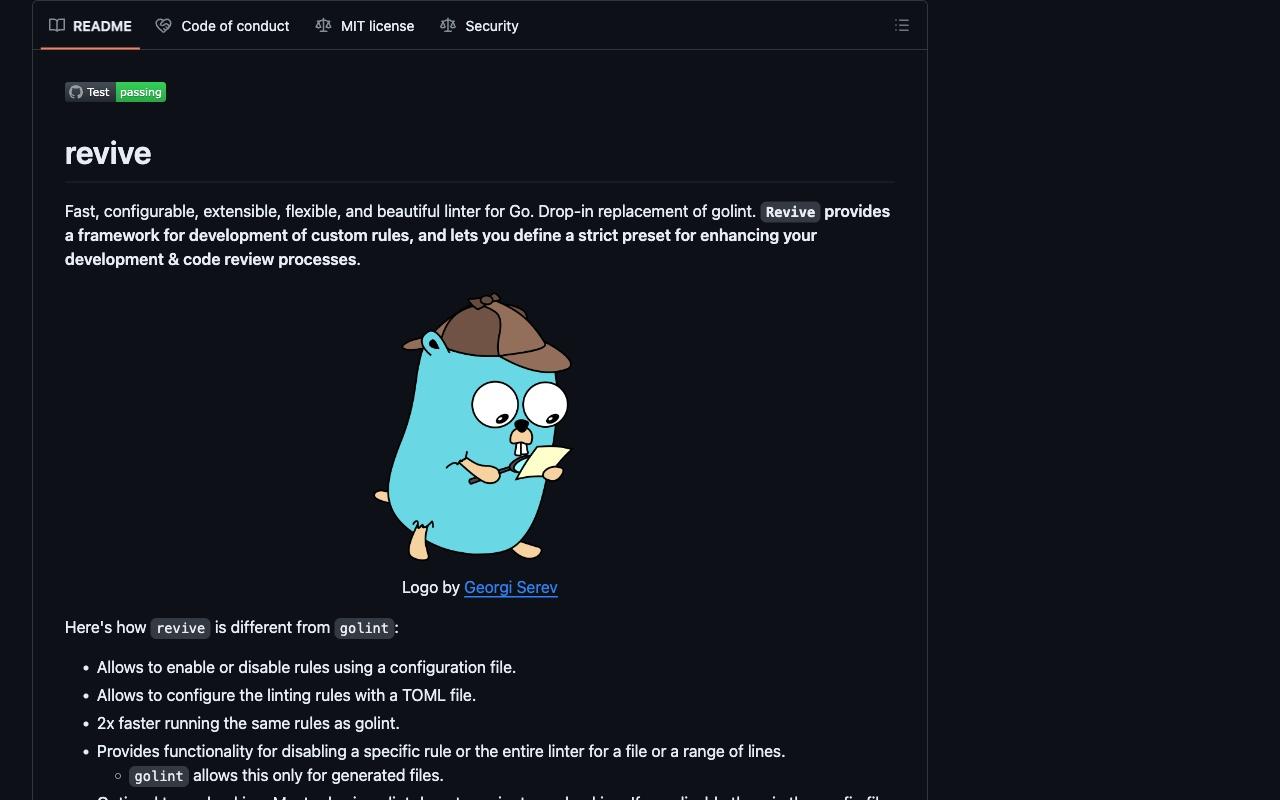Image resolution: width=1280 pixels, height=800 pixels.
Task: Click "2x faster running the same rules" bullet
Action: [248, 723]
